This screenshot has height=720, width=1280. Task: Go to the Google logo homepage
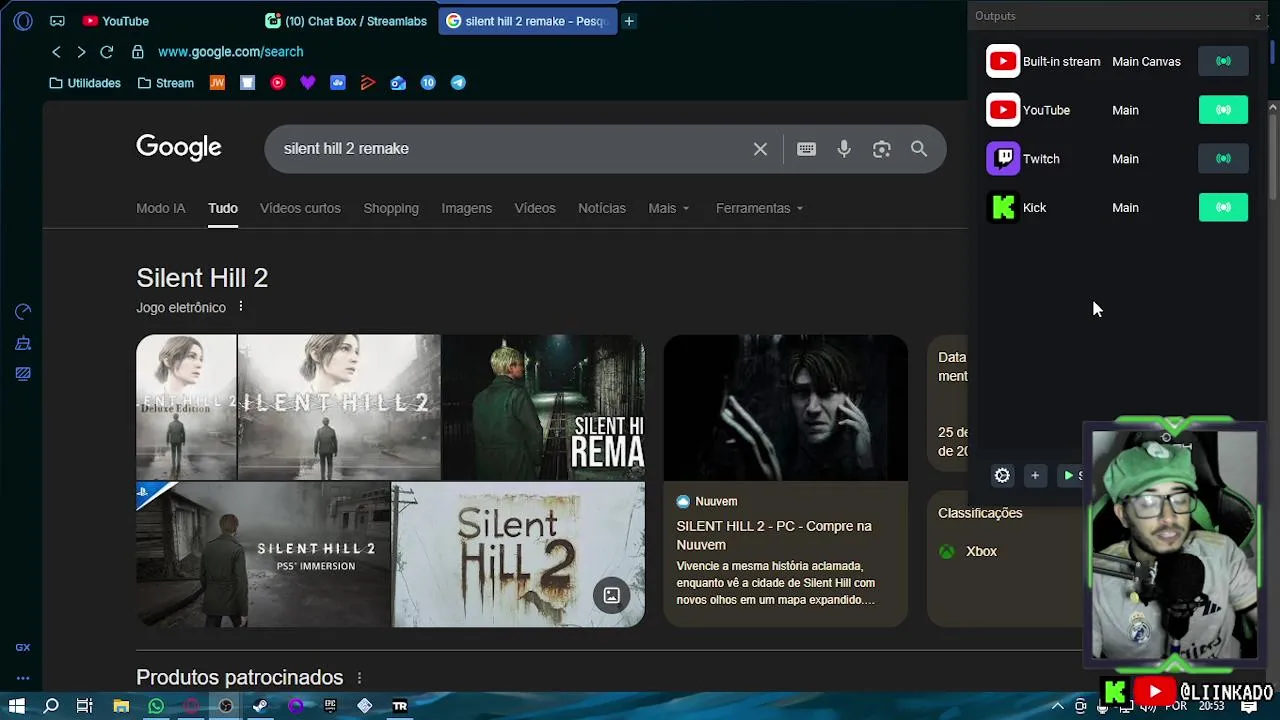179,148
